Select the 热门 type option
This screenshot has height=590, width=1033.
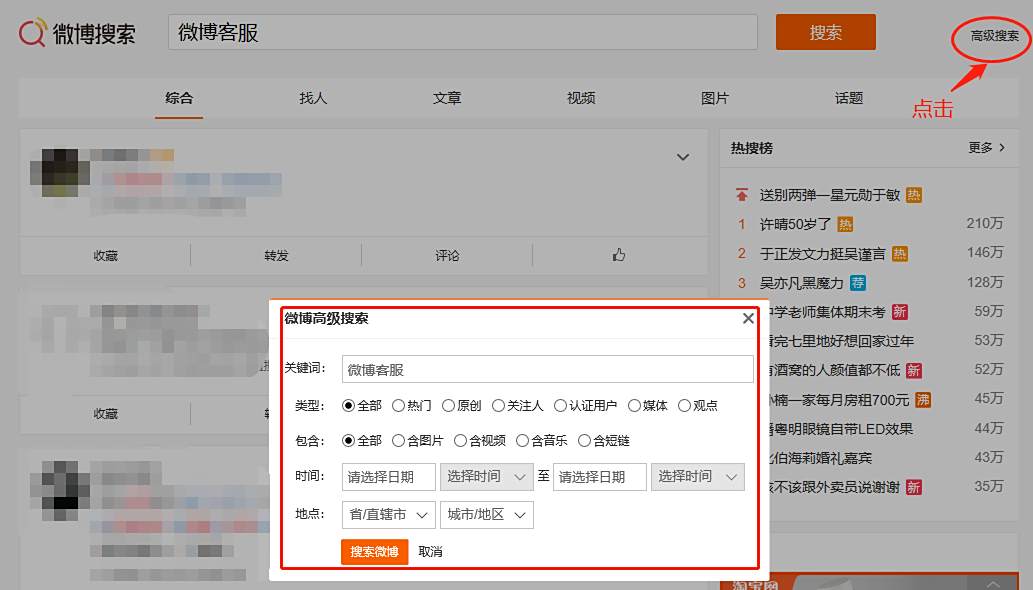[x=399, y=406]
